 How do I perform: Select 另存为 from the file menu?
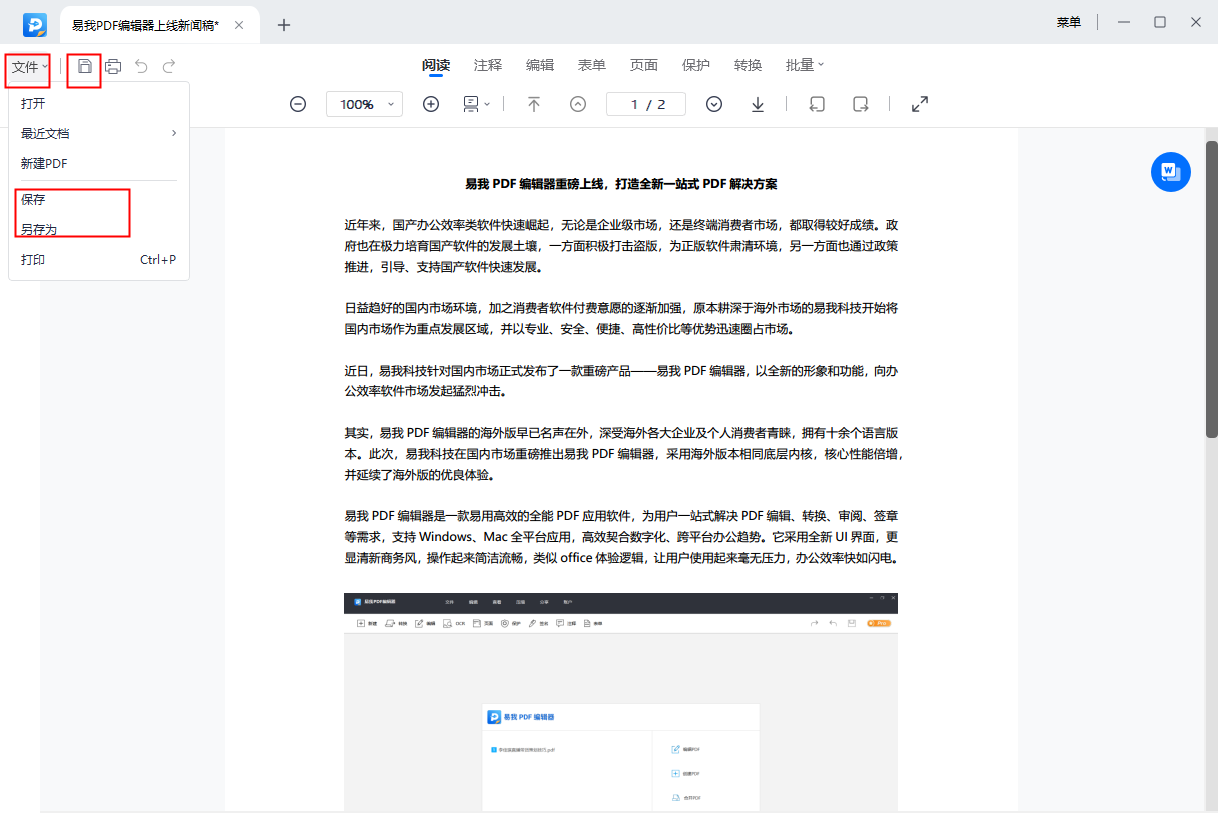pyautogui.click(x=39, y=229)
